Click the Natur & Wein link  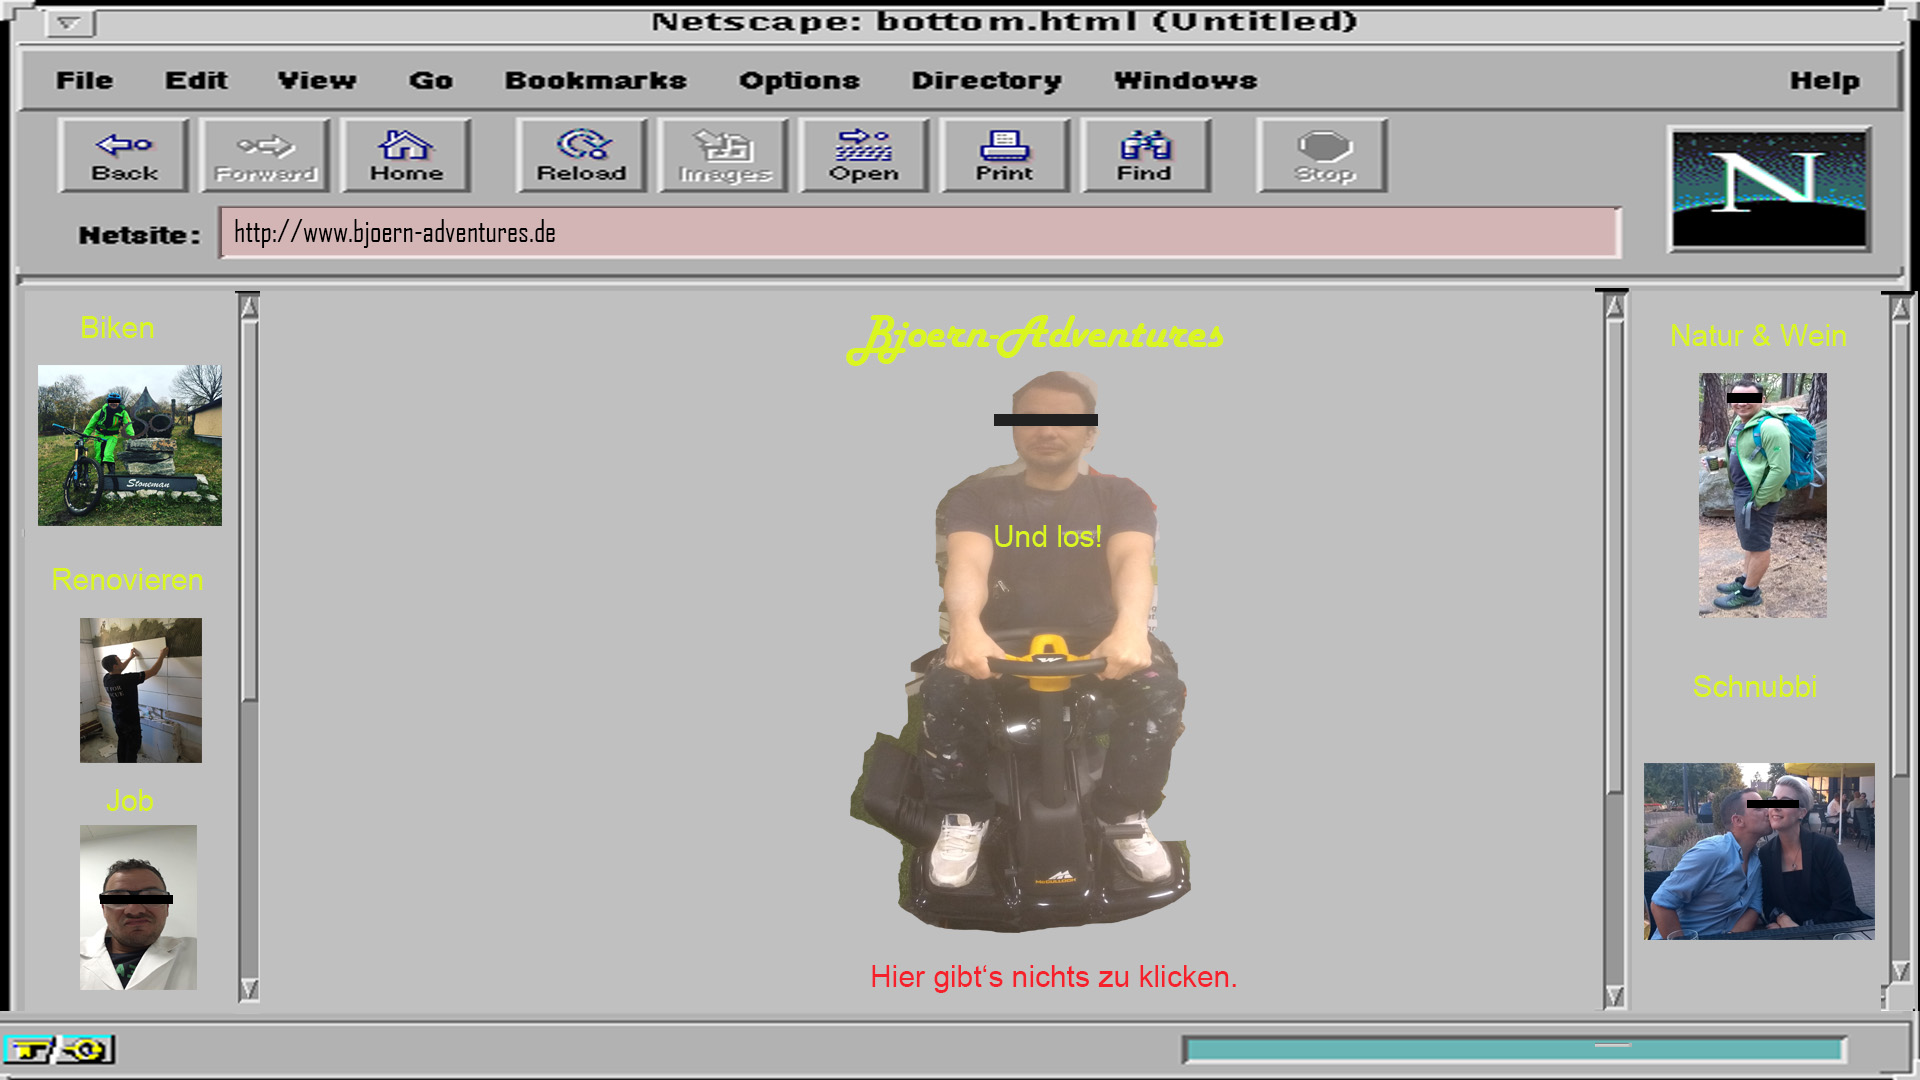coord(1758,336)
